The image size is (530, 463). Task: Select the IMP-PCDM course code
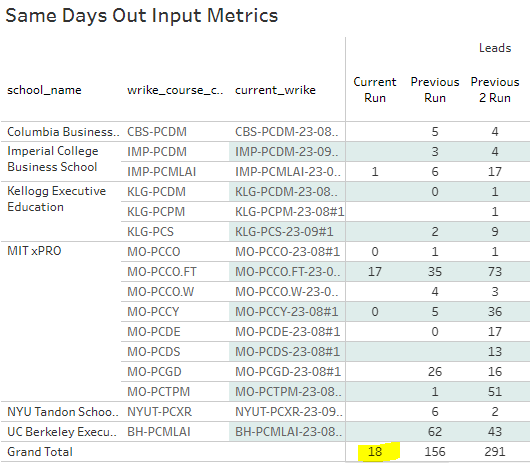point(157,151)
